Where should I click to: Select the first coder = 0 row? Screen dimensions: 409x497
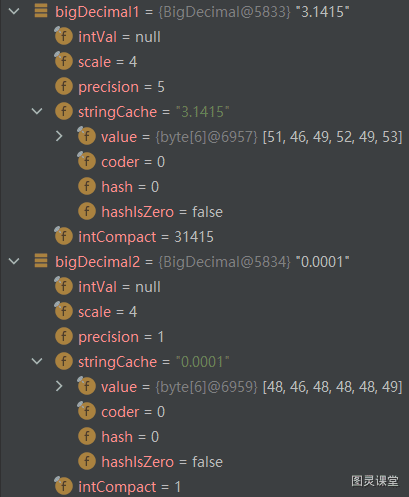pyautogui.click(x=204, y=162)
